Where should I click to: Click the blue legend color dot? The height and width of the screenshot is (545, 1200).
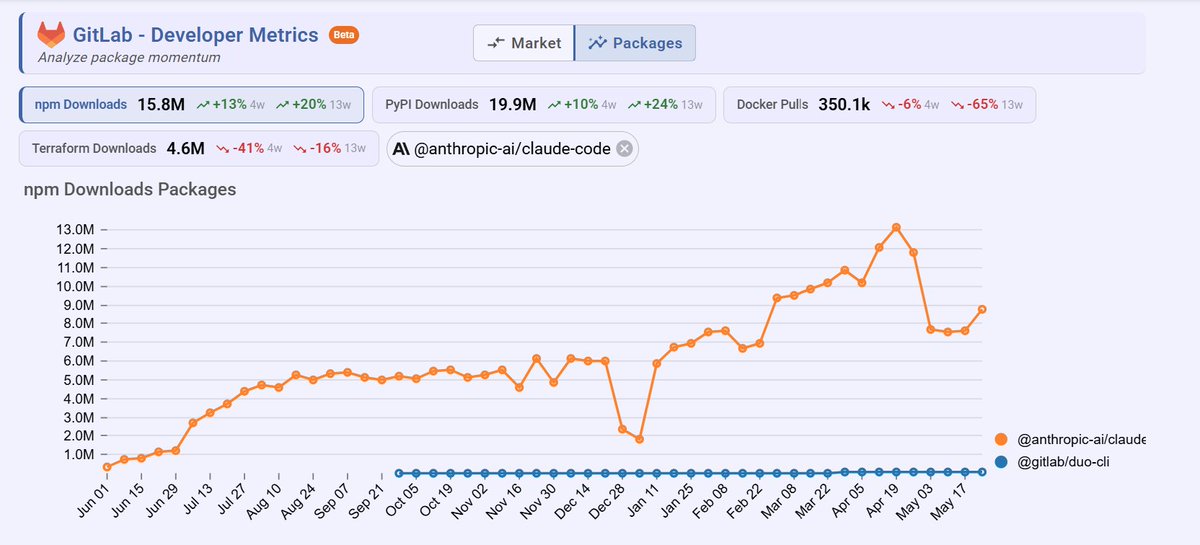point(1002,461)
